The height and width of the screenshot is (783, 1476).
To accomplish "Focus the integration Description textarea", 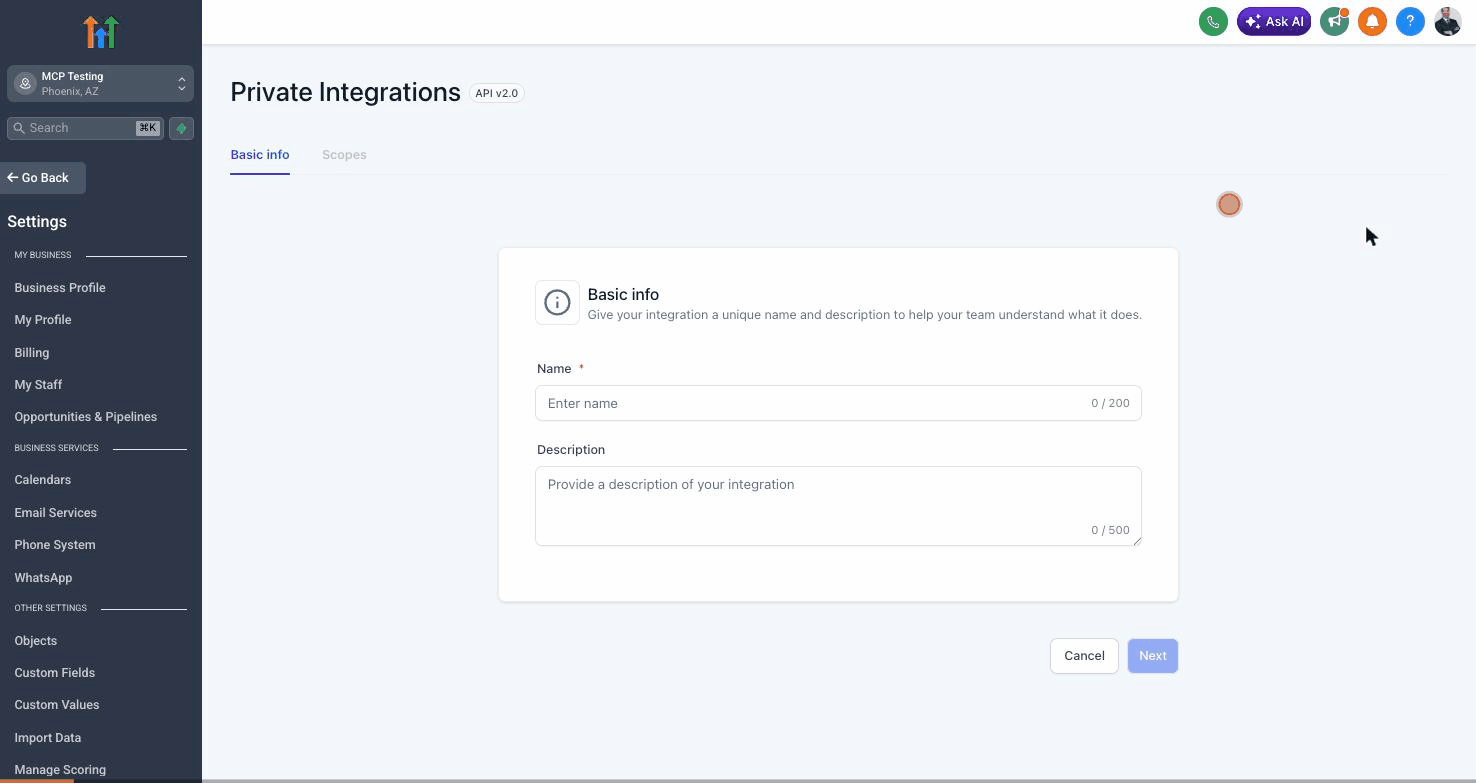I will tap(838, 506).
